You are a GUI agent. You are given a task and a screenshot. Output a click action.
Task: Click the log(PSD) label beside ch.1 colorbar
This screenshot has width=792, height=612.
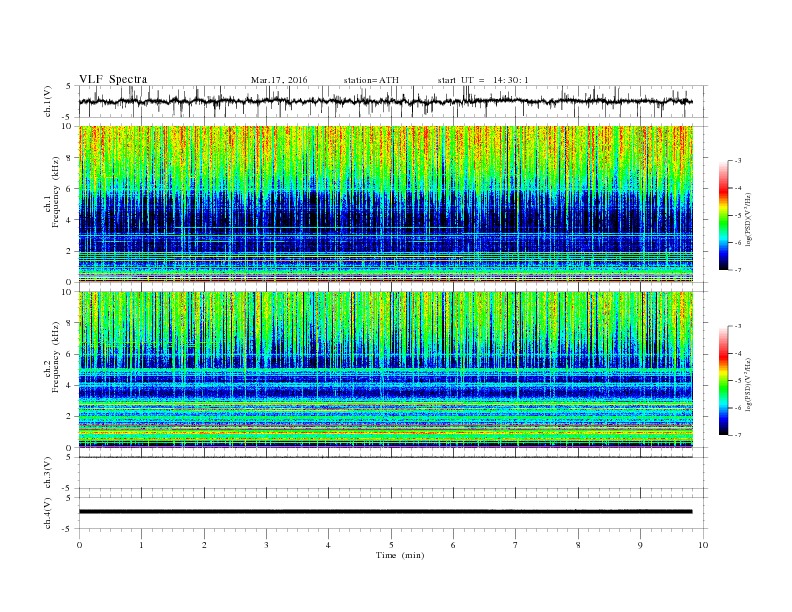coord(748,219)
